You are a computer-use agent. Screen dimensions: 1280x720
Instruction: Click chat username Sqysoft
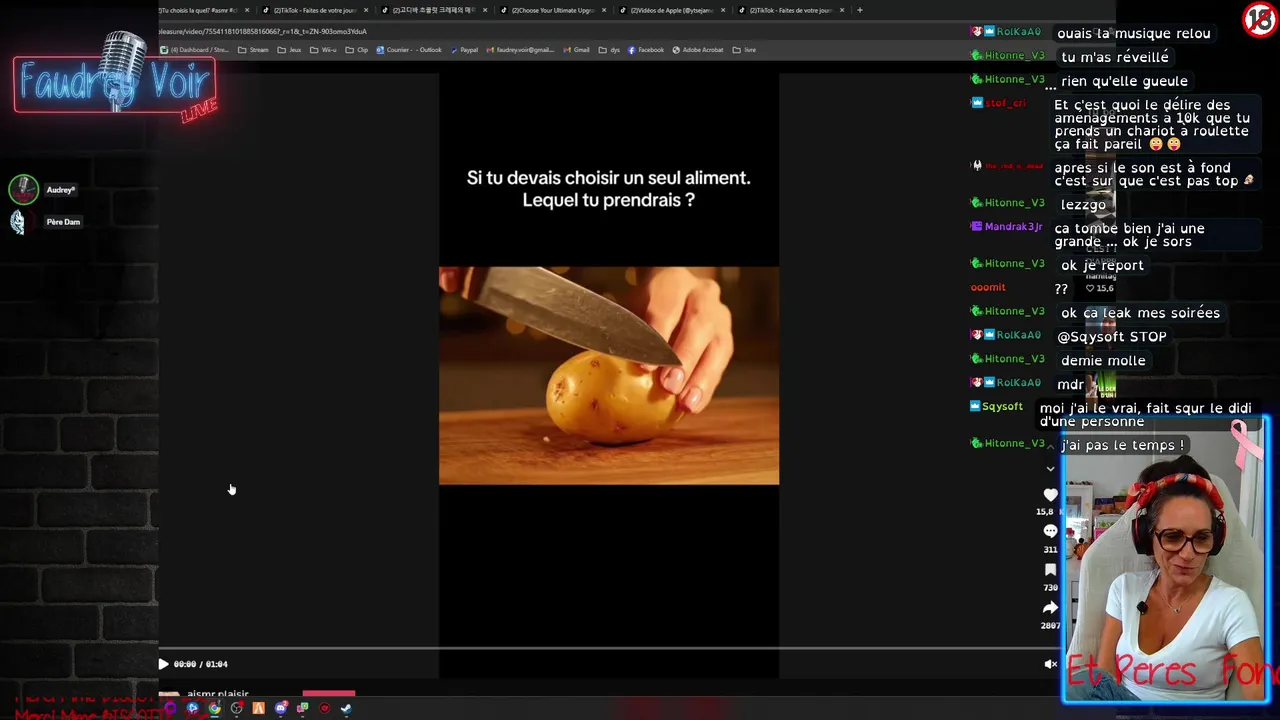click(1002, 407)
